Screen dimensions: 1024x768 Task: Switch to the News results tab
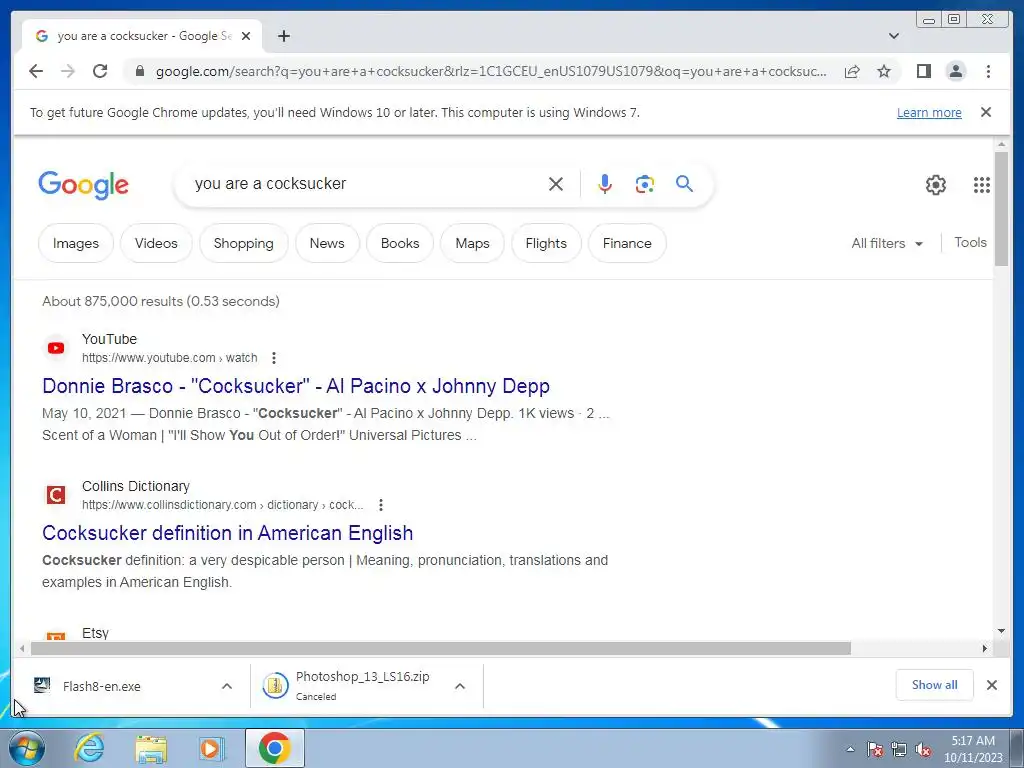(327, 243)
